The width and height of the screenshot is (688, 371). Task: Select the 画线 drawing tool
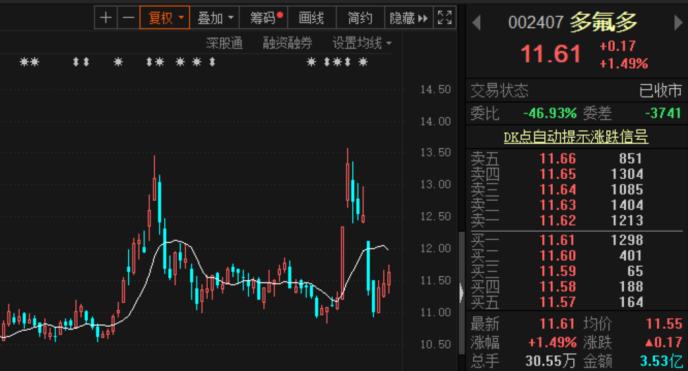pyautogui.click(x=312, y=18)
